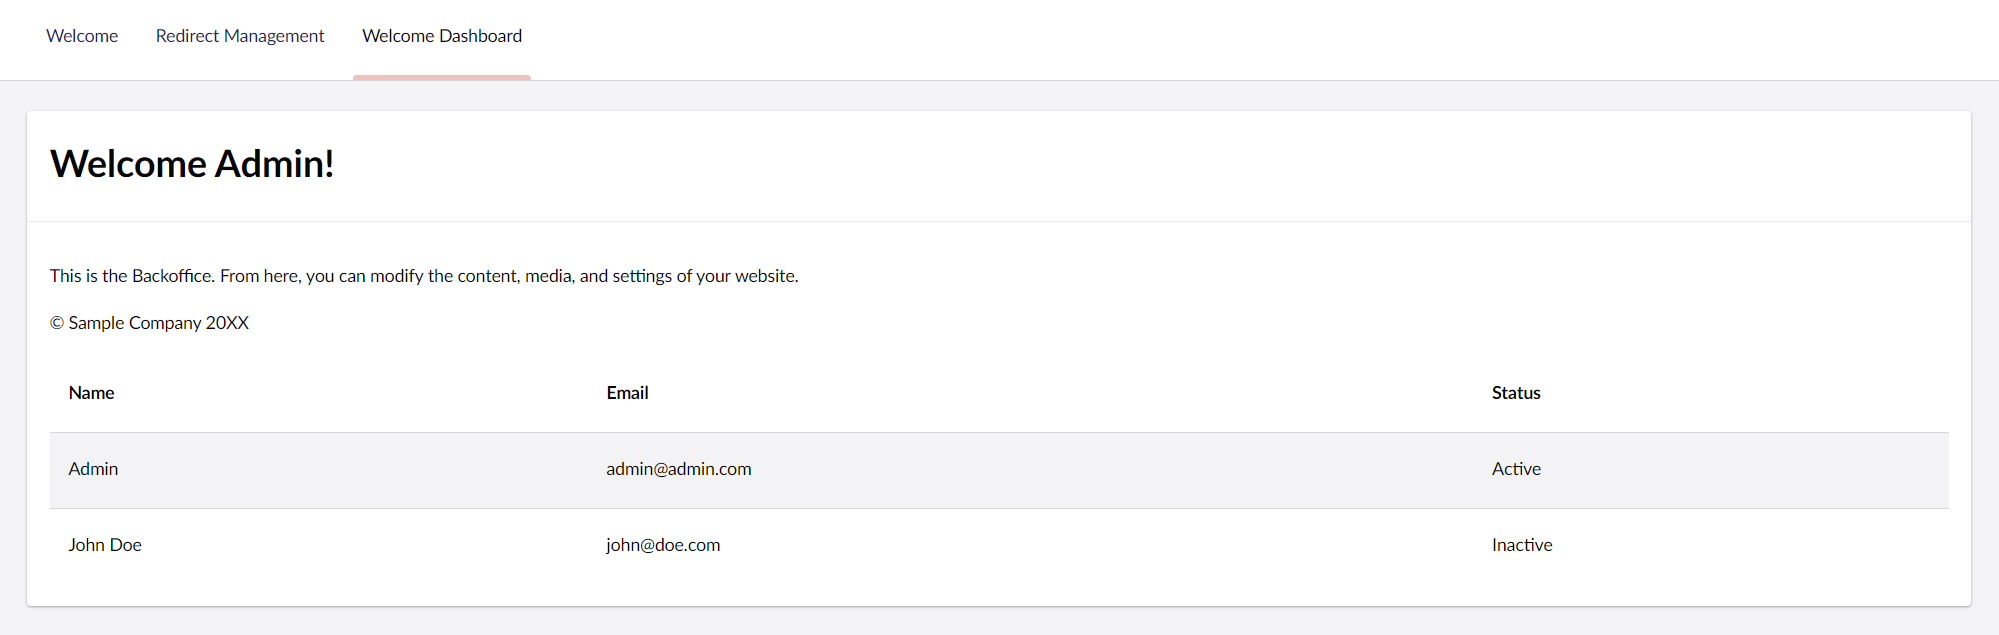
Task: Click the Inactive status value
Action: click(1522, 545)
